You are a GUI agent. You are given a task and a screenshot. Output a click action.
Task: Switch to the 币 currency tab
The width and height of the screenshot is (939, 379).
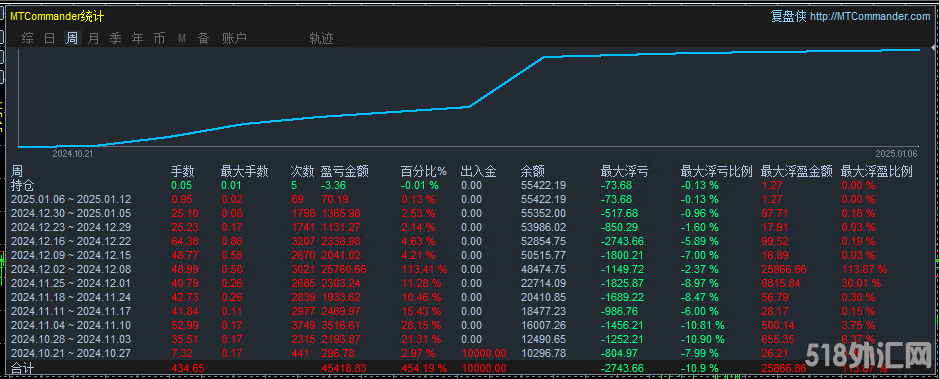pos(159,38)
